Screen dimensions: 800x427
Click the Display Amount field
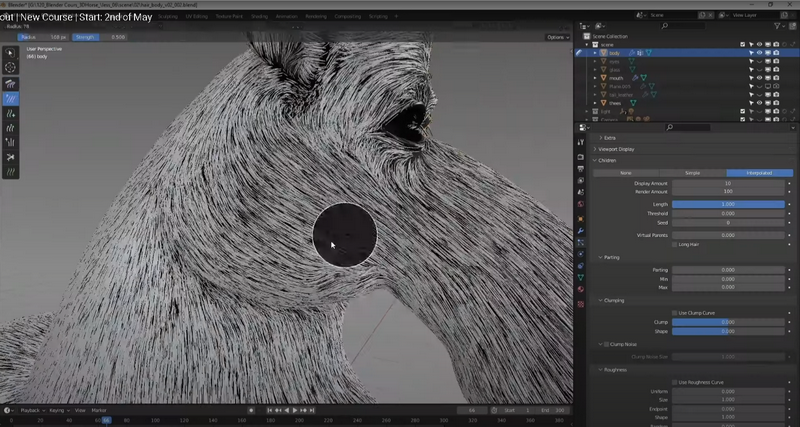click(728, 183)
